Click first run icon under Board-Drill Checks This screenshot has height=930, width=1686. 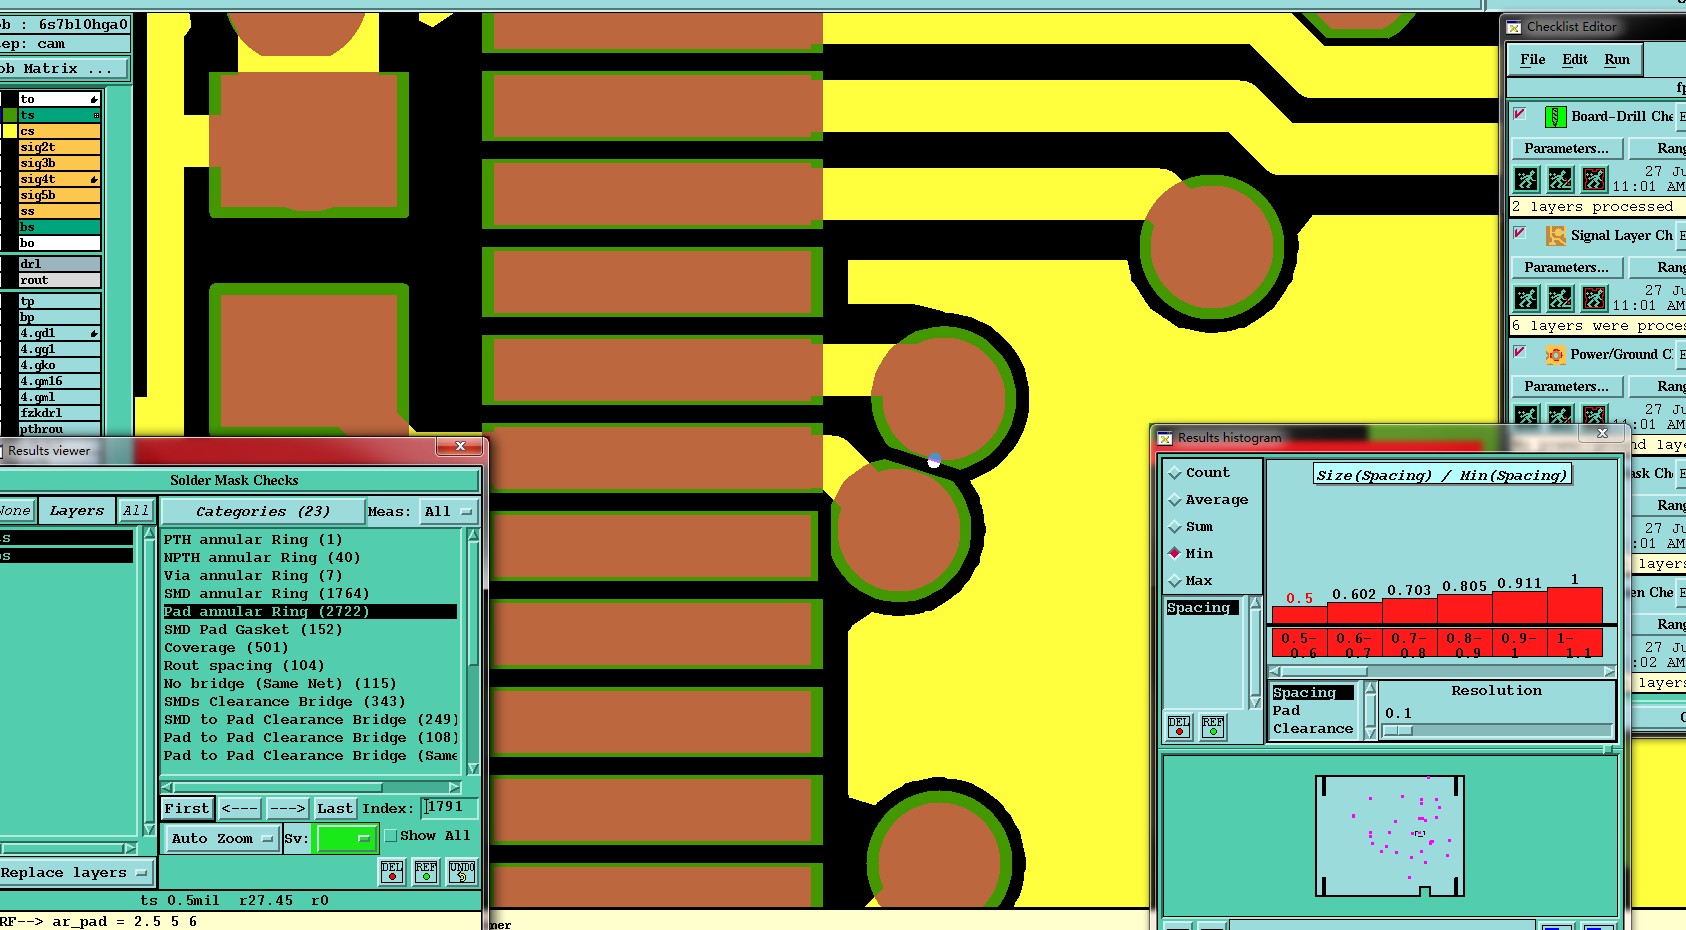tap(1527, 179)
